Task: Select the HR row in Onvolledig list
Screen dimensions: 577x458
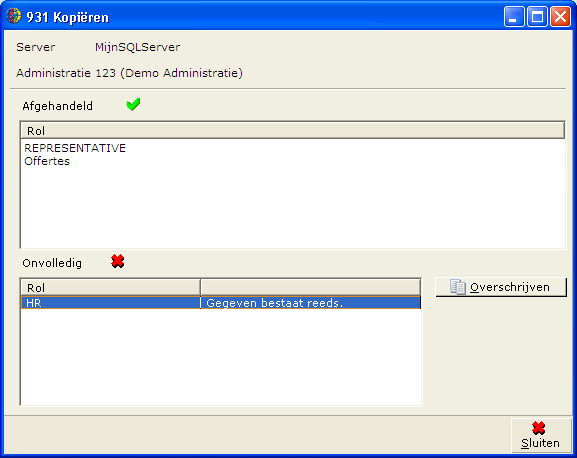Action: (x=221, y=303)
